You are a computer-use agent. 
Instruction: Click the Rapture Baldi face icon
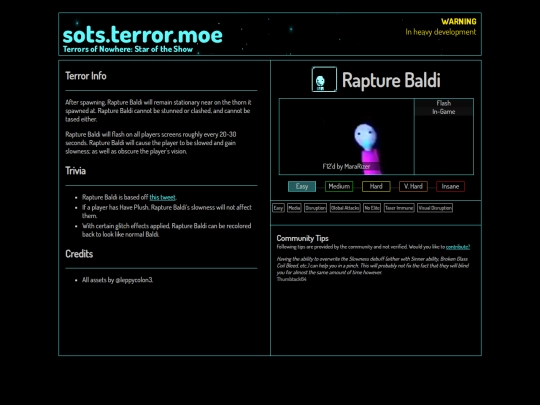pos(324,80)
